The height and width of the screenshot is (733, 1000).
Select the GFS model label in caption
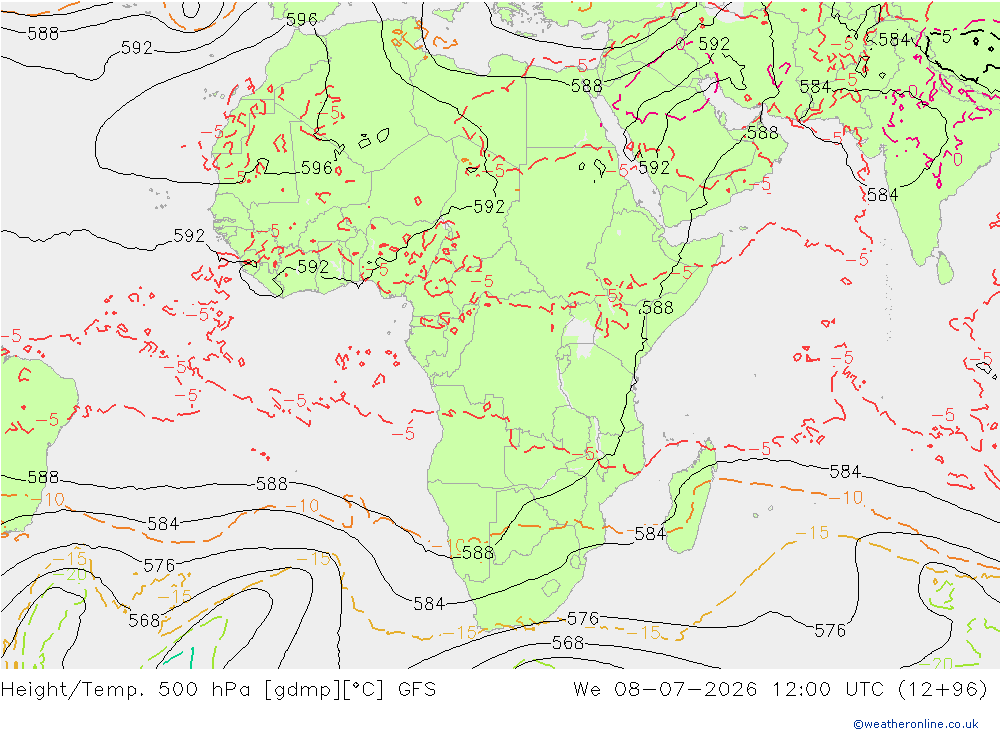pyautogui.click(x=416, y=690)
